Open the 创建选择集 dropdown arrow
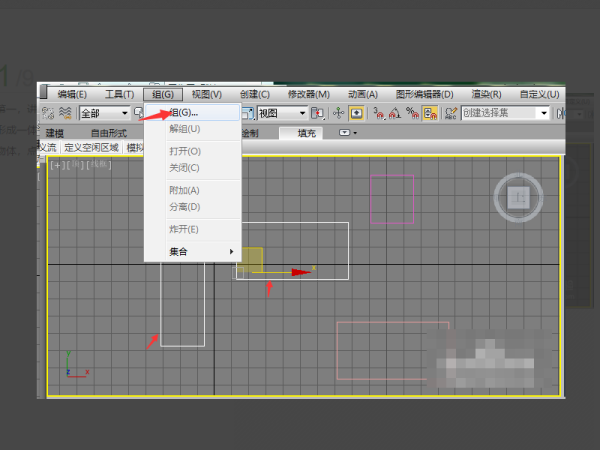Viewport: 600px width, 450px height. coord(544,113)
